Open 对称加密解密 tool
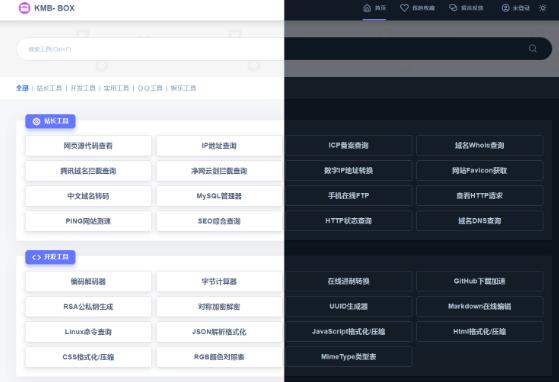This screenshot has height=382, width=559. coord(219,307)
